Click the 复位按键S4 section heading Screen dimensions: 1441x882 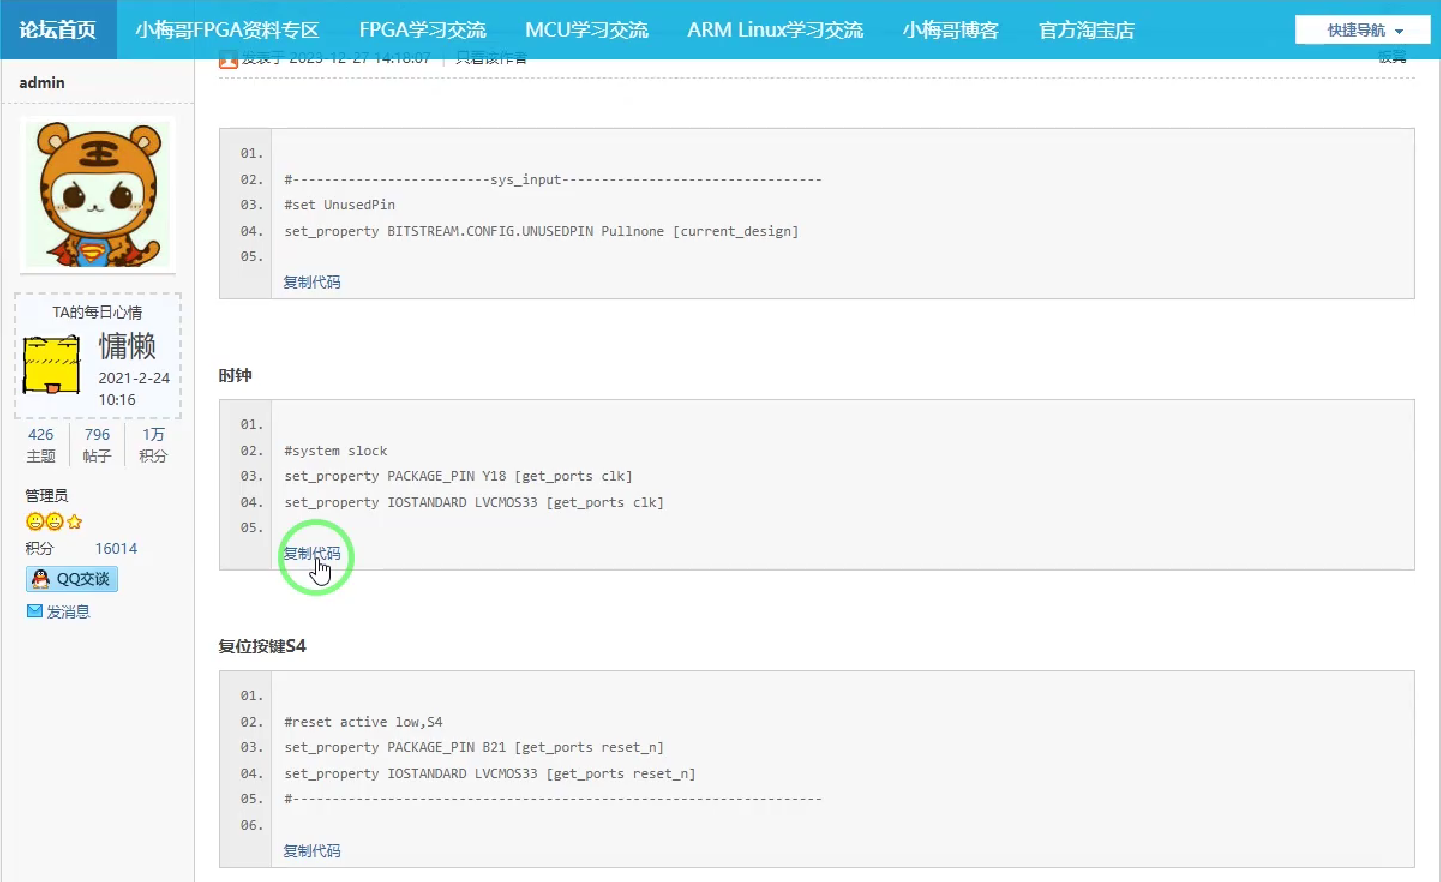click(262, 646)
